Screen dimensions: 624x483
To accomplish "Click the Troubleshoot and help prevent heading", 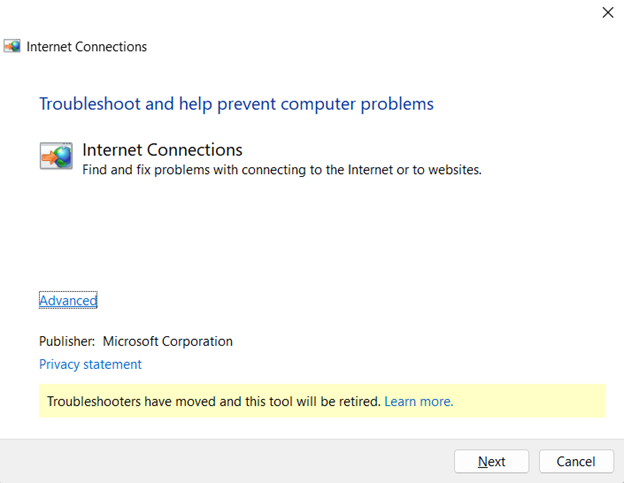I will click(236, 103).
